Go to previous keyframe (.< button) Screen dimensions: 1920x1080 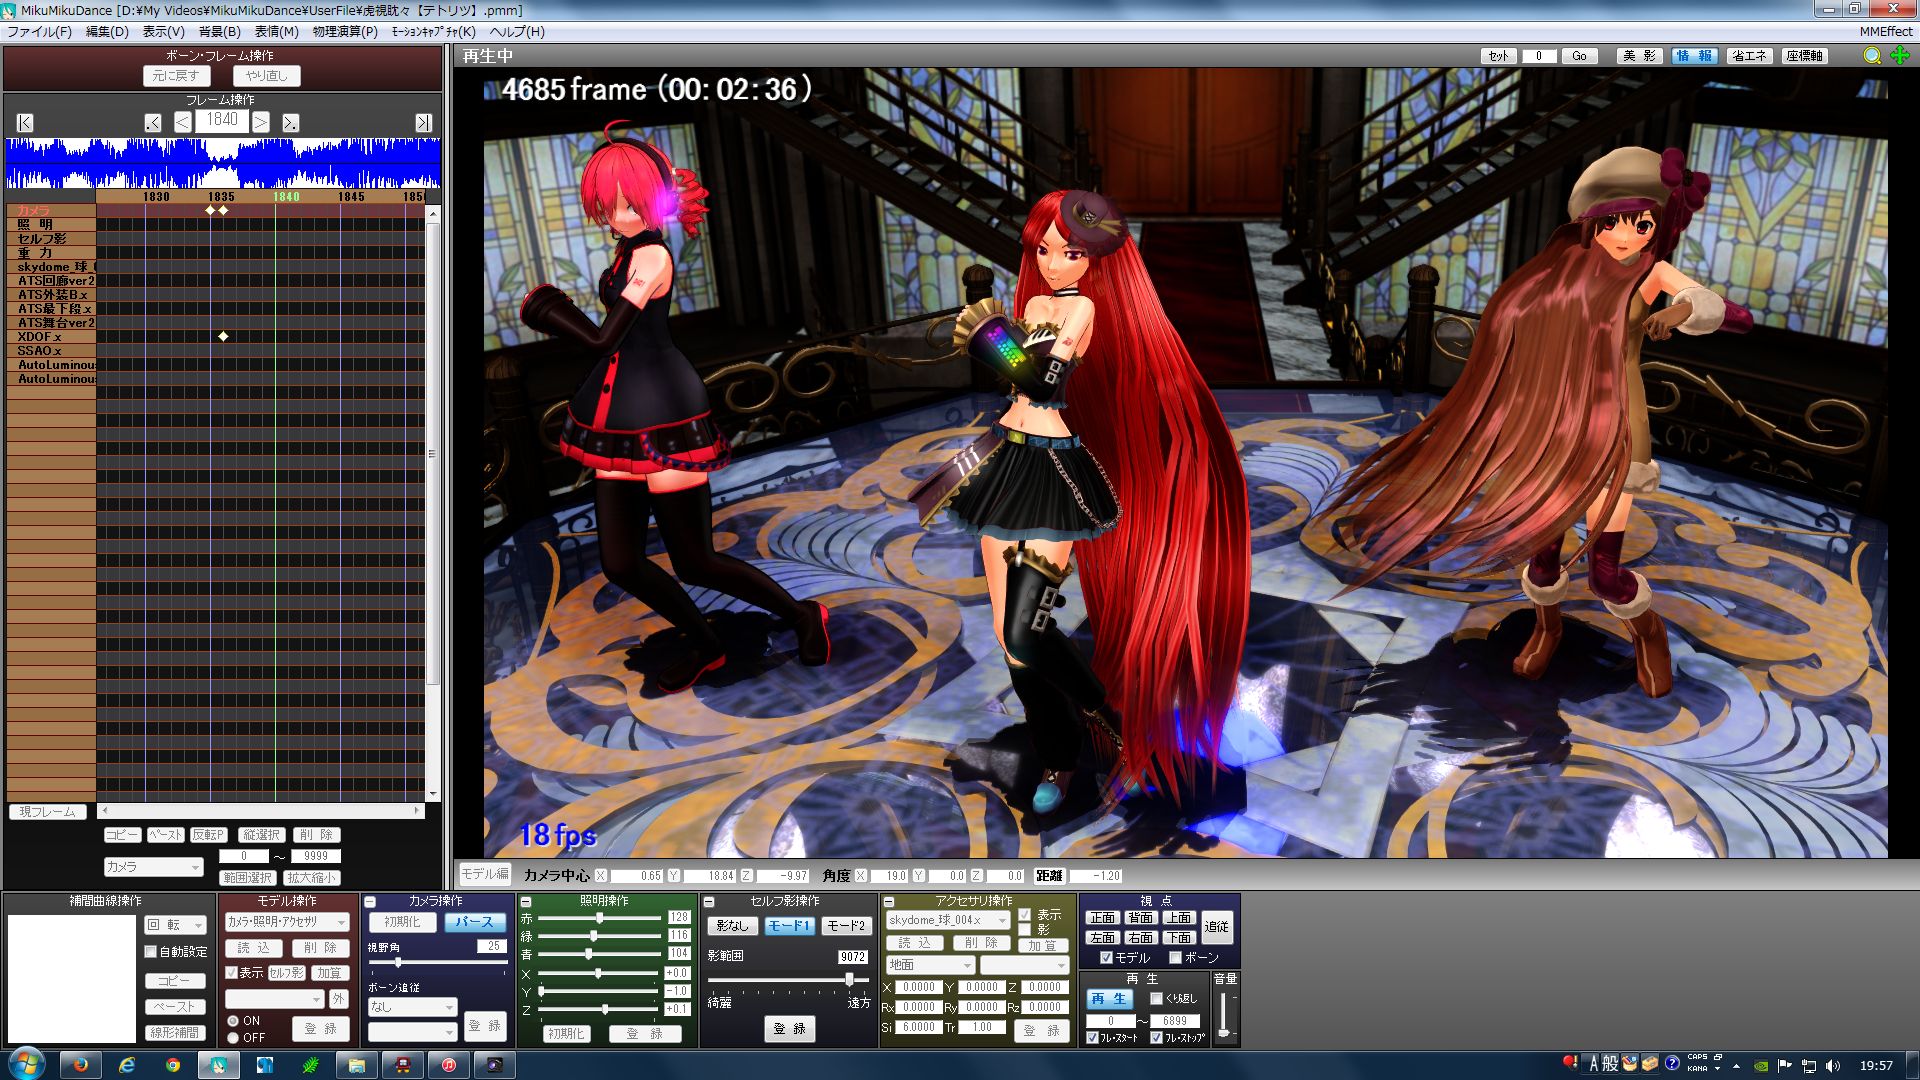pyautogui.click(x=152, y=123)
